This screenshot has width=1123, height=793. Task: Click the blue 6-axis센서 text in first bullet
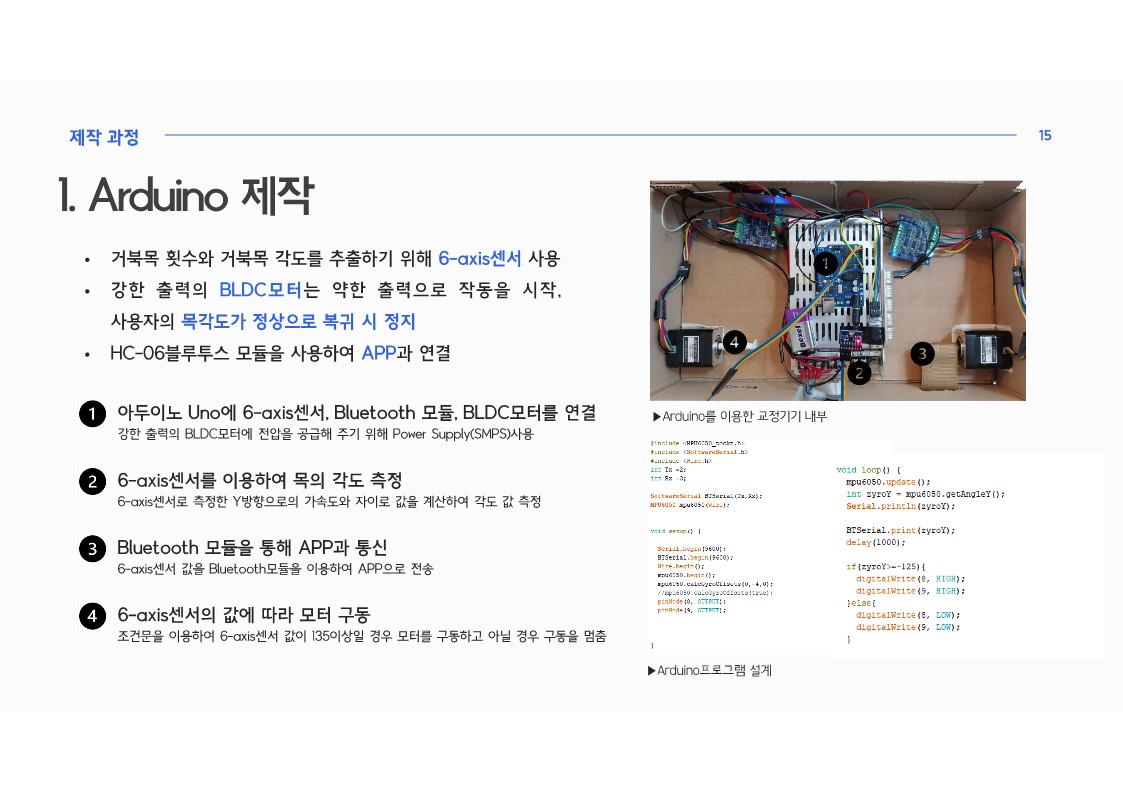coord(480,259)
